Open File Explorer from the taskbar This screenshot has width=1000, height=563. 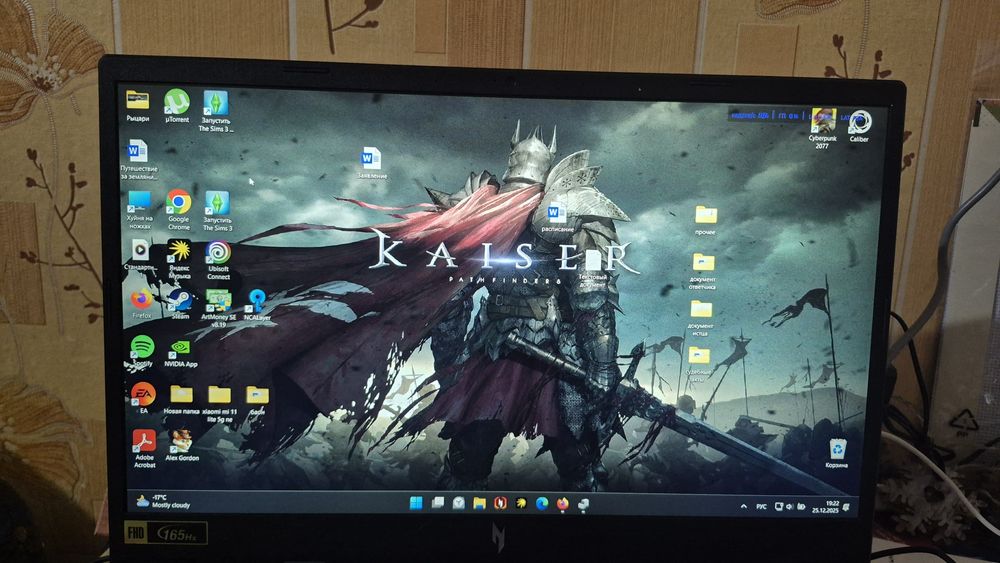point(480,504)
